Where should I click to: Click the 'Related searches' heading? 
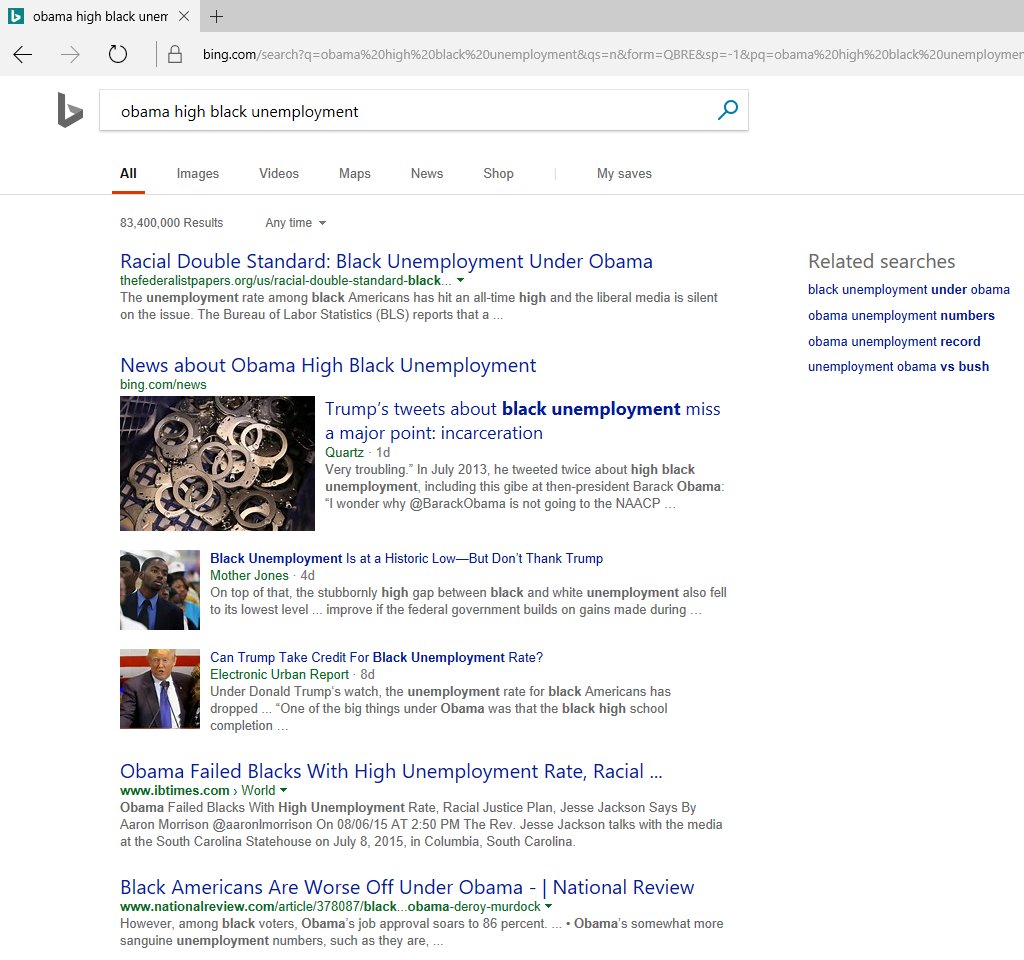[x=882, y=261]
